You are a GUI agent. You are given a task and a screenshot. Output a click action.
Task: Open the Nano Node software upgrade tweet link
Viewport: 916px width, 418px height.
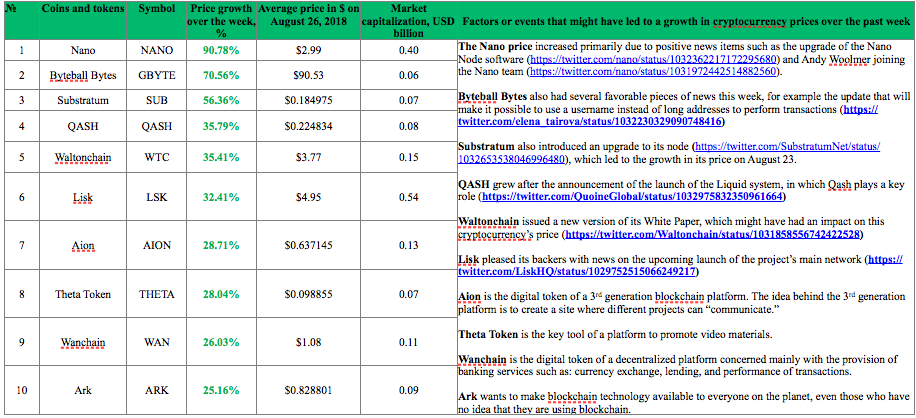pos(654,60)
